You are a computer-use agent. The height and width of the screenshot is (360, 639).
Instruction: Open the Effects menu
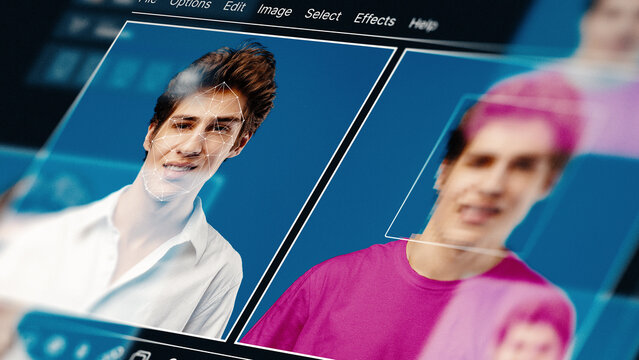pyautogui.click(x=375, y=20)
